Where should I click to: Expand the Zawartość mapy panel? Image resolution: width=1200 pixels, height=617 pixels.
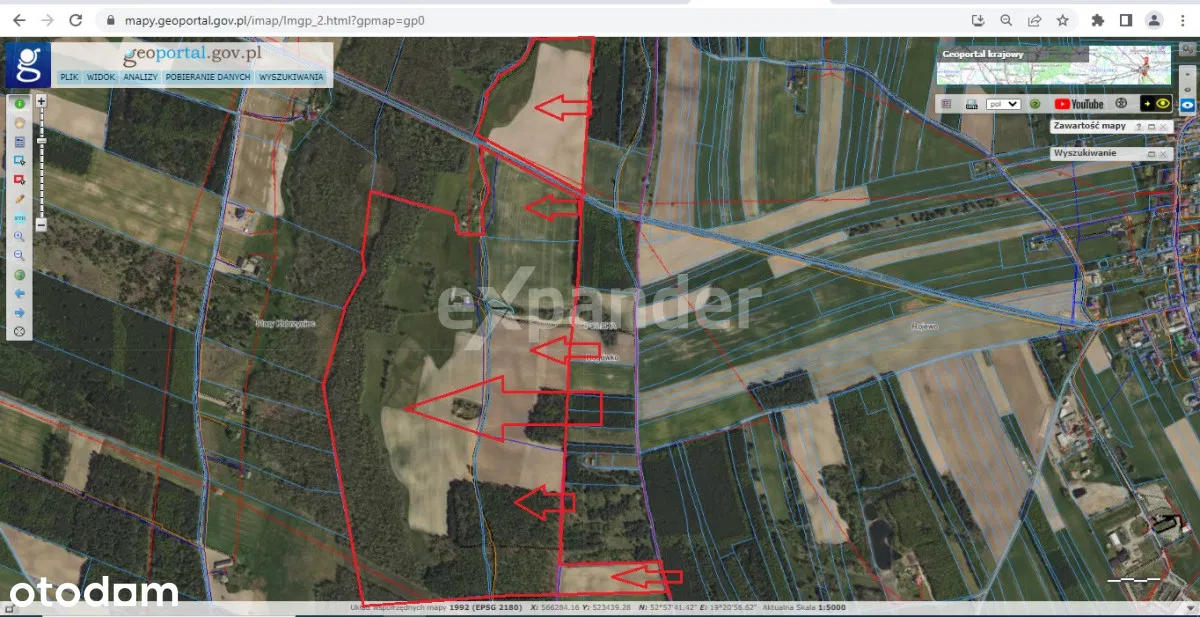point(1151,127)
